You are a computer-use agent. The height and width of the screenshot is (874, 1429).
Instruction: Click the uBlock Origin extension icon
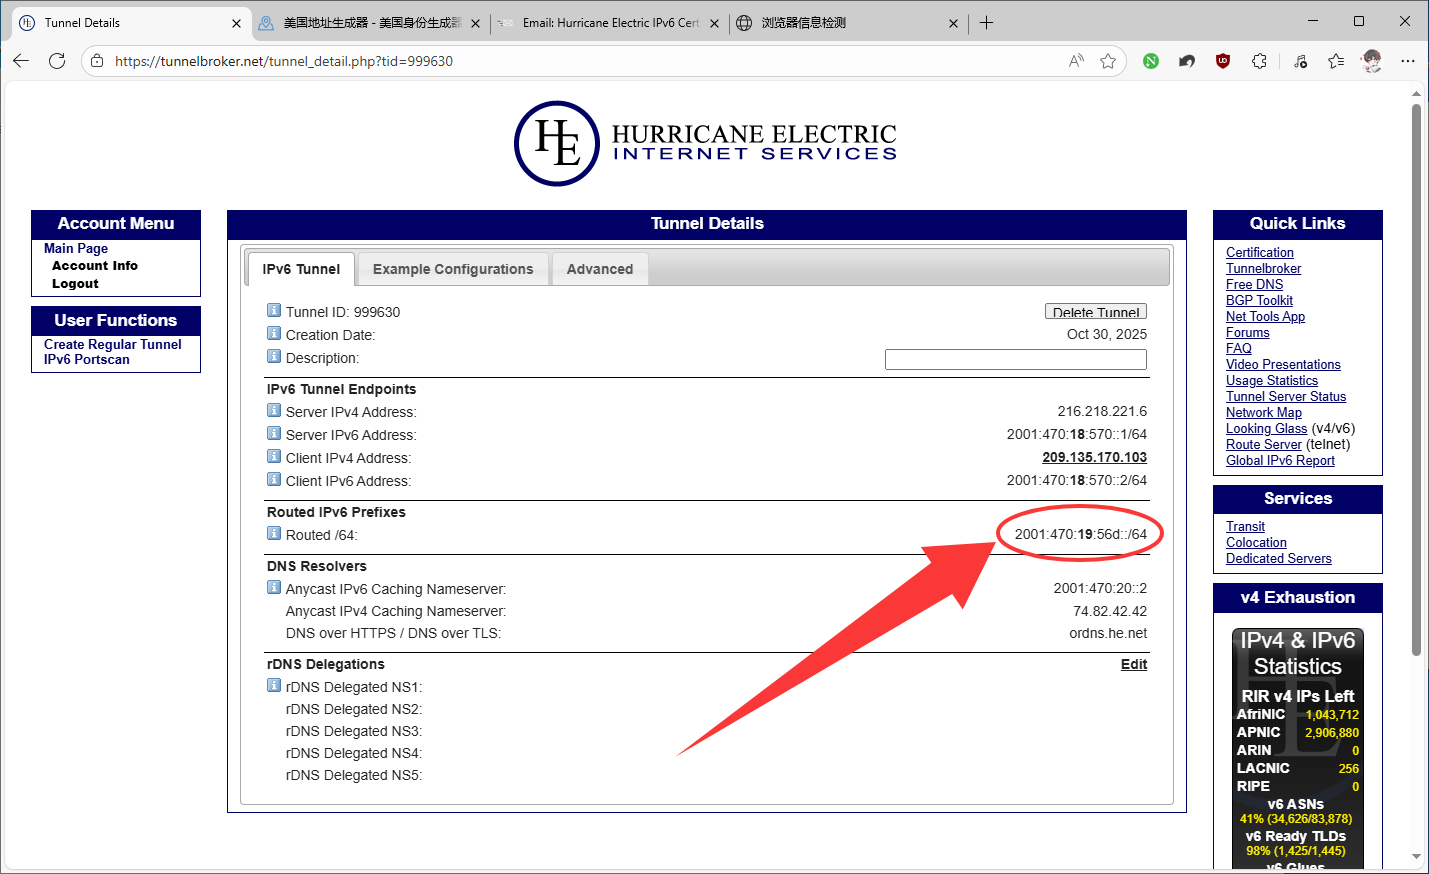pos(1222,61)
